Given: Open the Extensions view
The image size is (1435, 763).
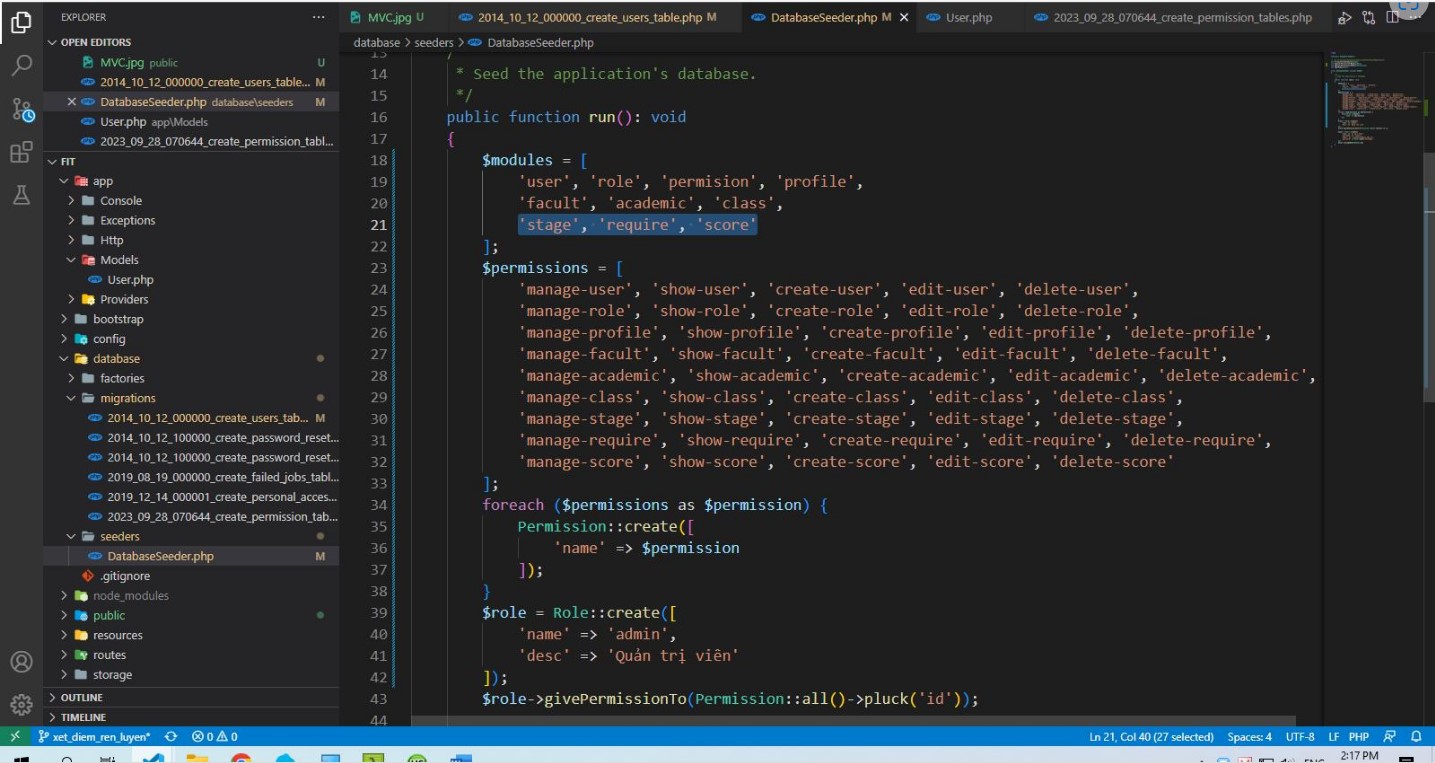Looking at the screenshot, I should (21, 152).
